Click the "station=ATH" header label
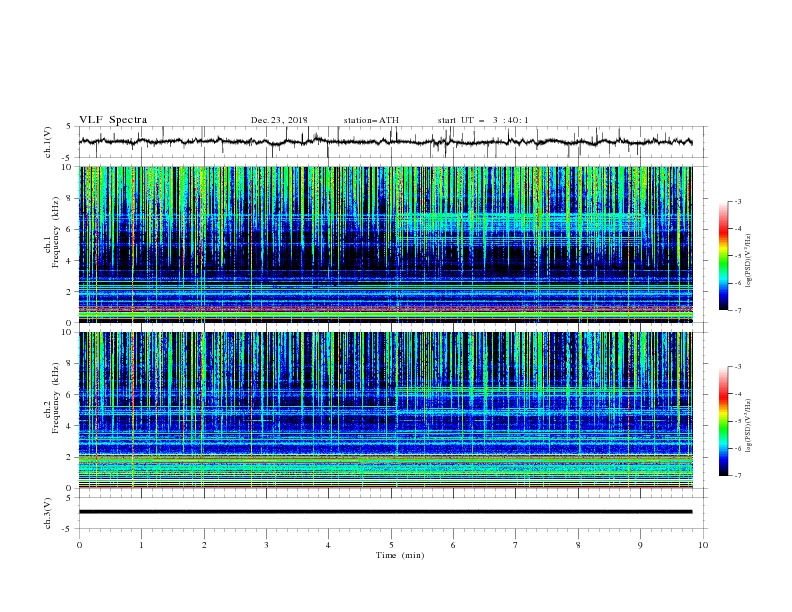 (x=371, y=120)
